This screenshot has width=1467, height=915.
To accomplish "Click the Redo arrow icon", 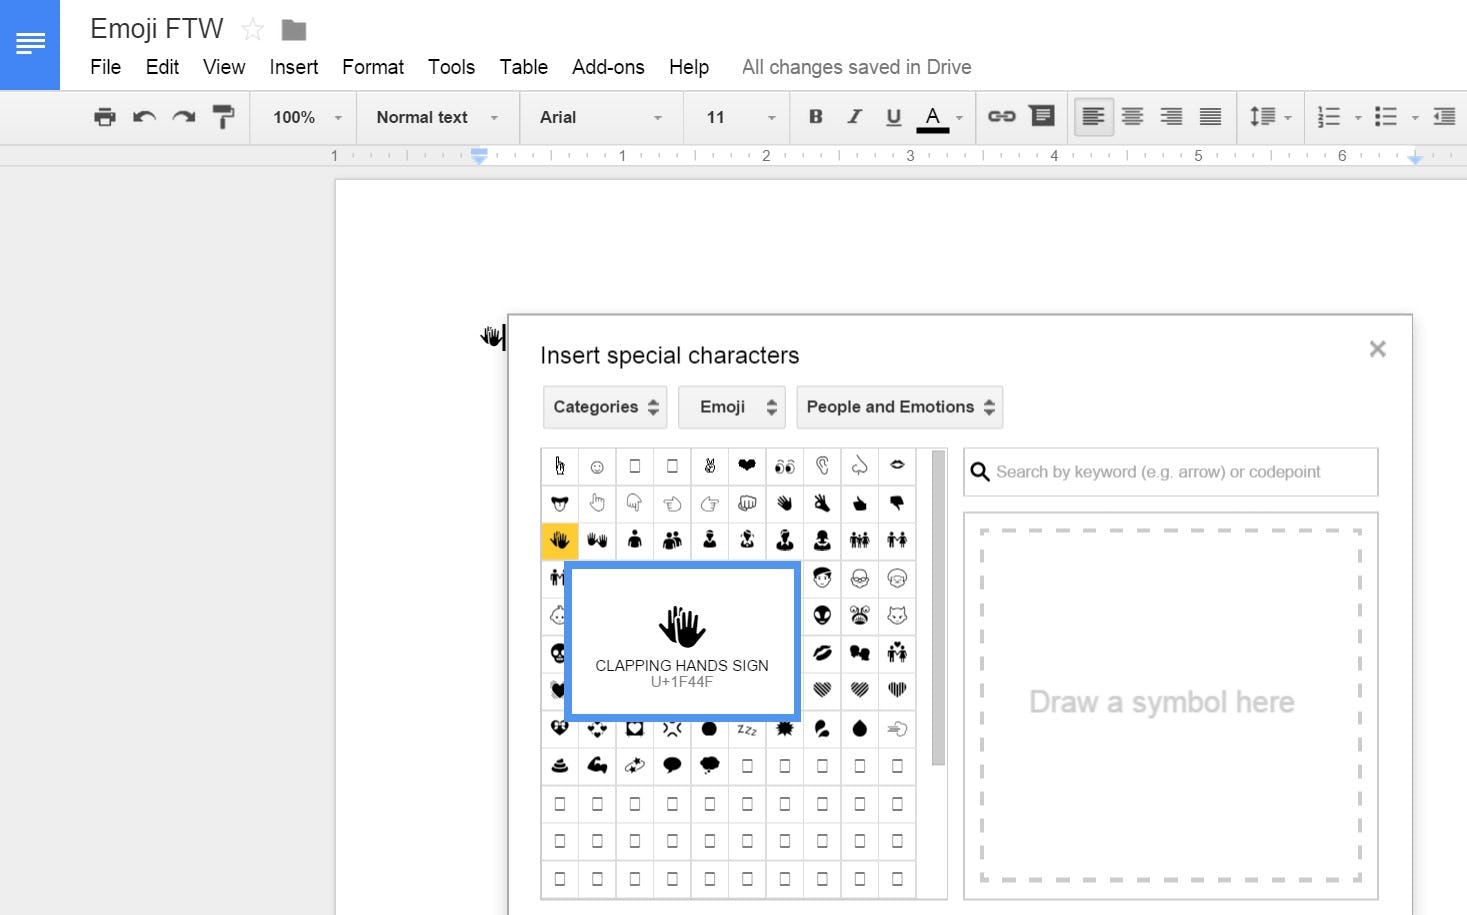I will pos(183,117).
